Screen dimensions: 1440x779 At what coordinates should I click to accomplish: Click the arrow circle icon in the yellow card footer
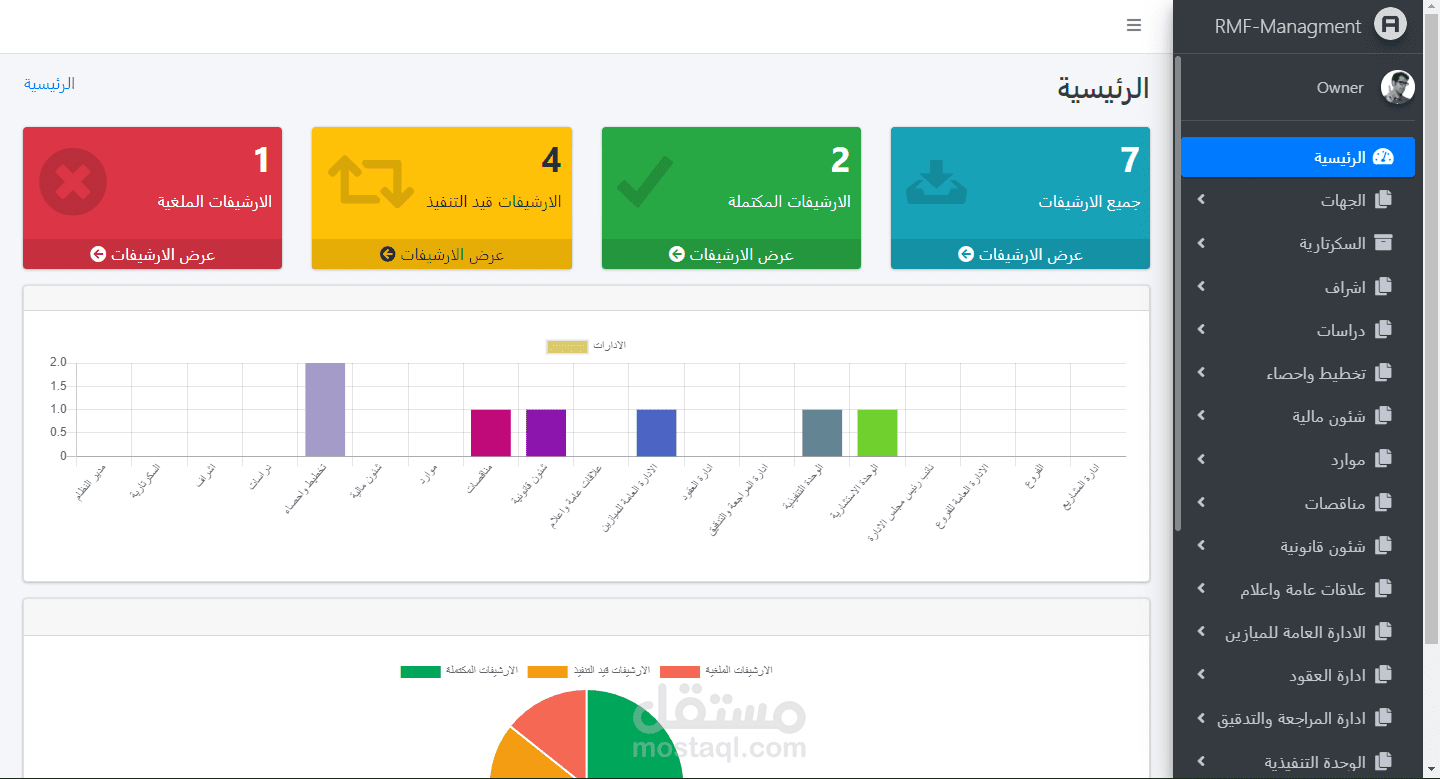tap(387, 254)
